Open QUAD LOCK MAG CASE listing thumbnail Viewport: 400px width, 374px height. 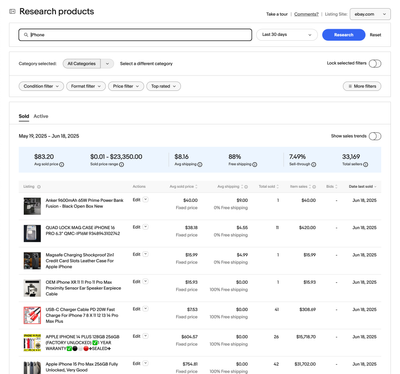pos(32,233)
